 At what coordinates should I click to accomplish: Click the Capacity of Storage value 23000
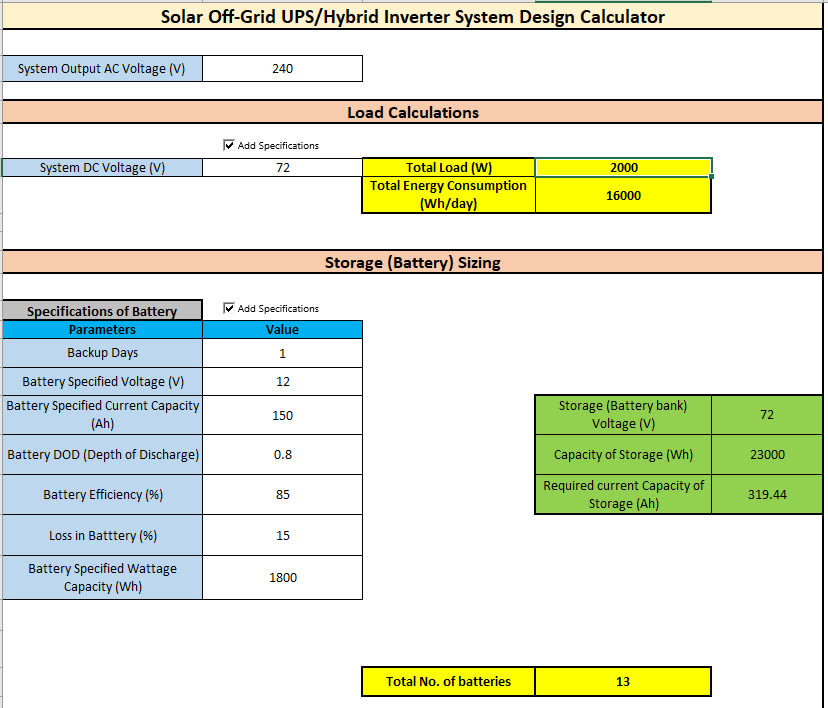click(767, 455)
